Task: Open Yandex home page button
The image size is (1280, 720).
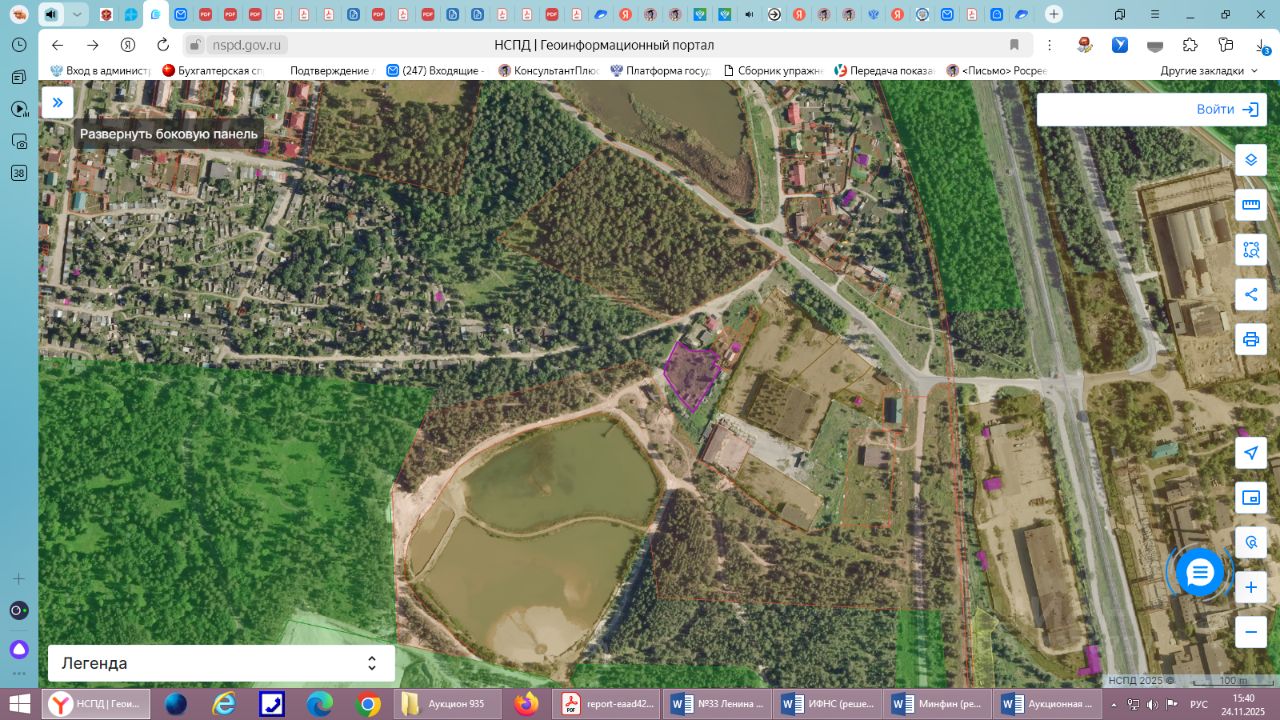Action: [x=128, y=45]
